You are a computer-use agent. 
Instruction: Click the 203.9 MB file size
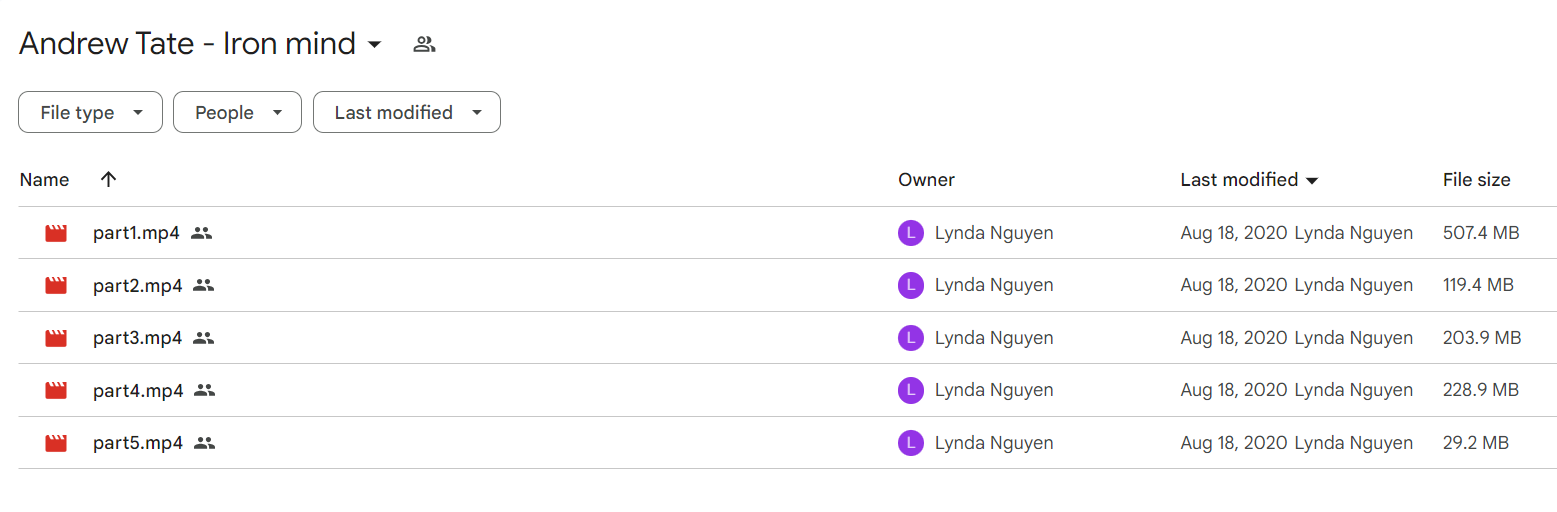click(1482, 338)
